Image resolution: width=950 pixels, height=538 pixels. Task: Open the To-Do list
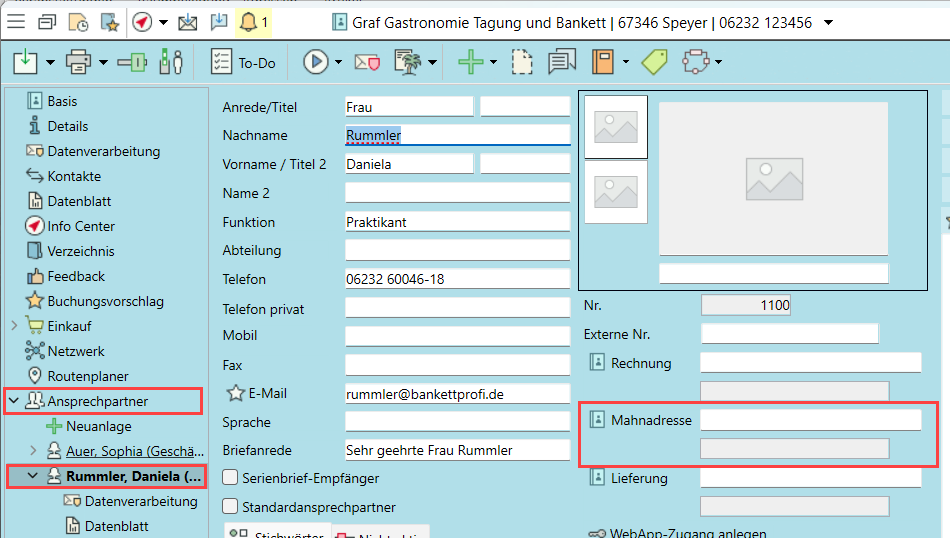pyautogui.click(x=244, y=63)
